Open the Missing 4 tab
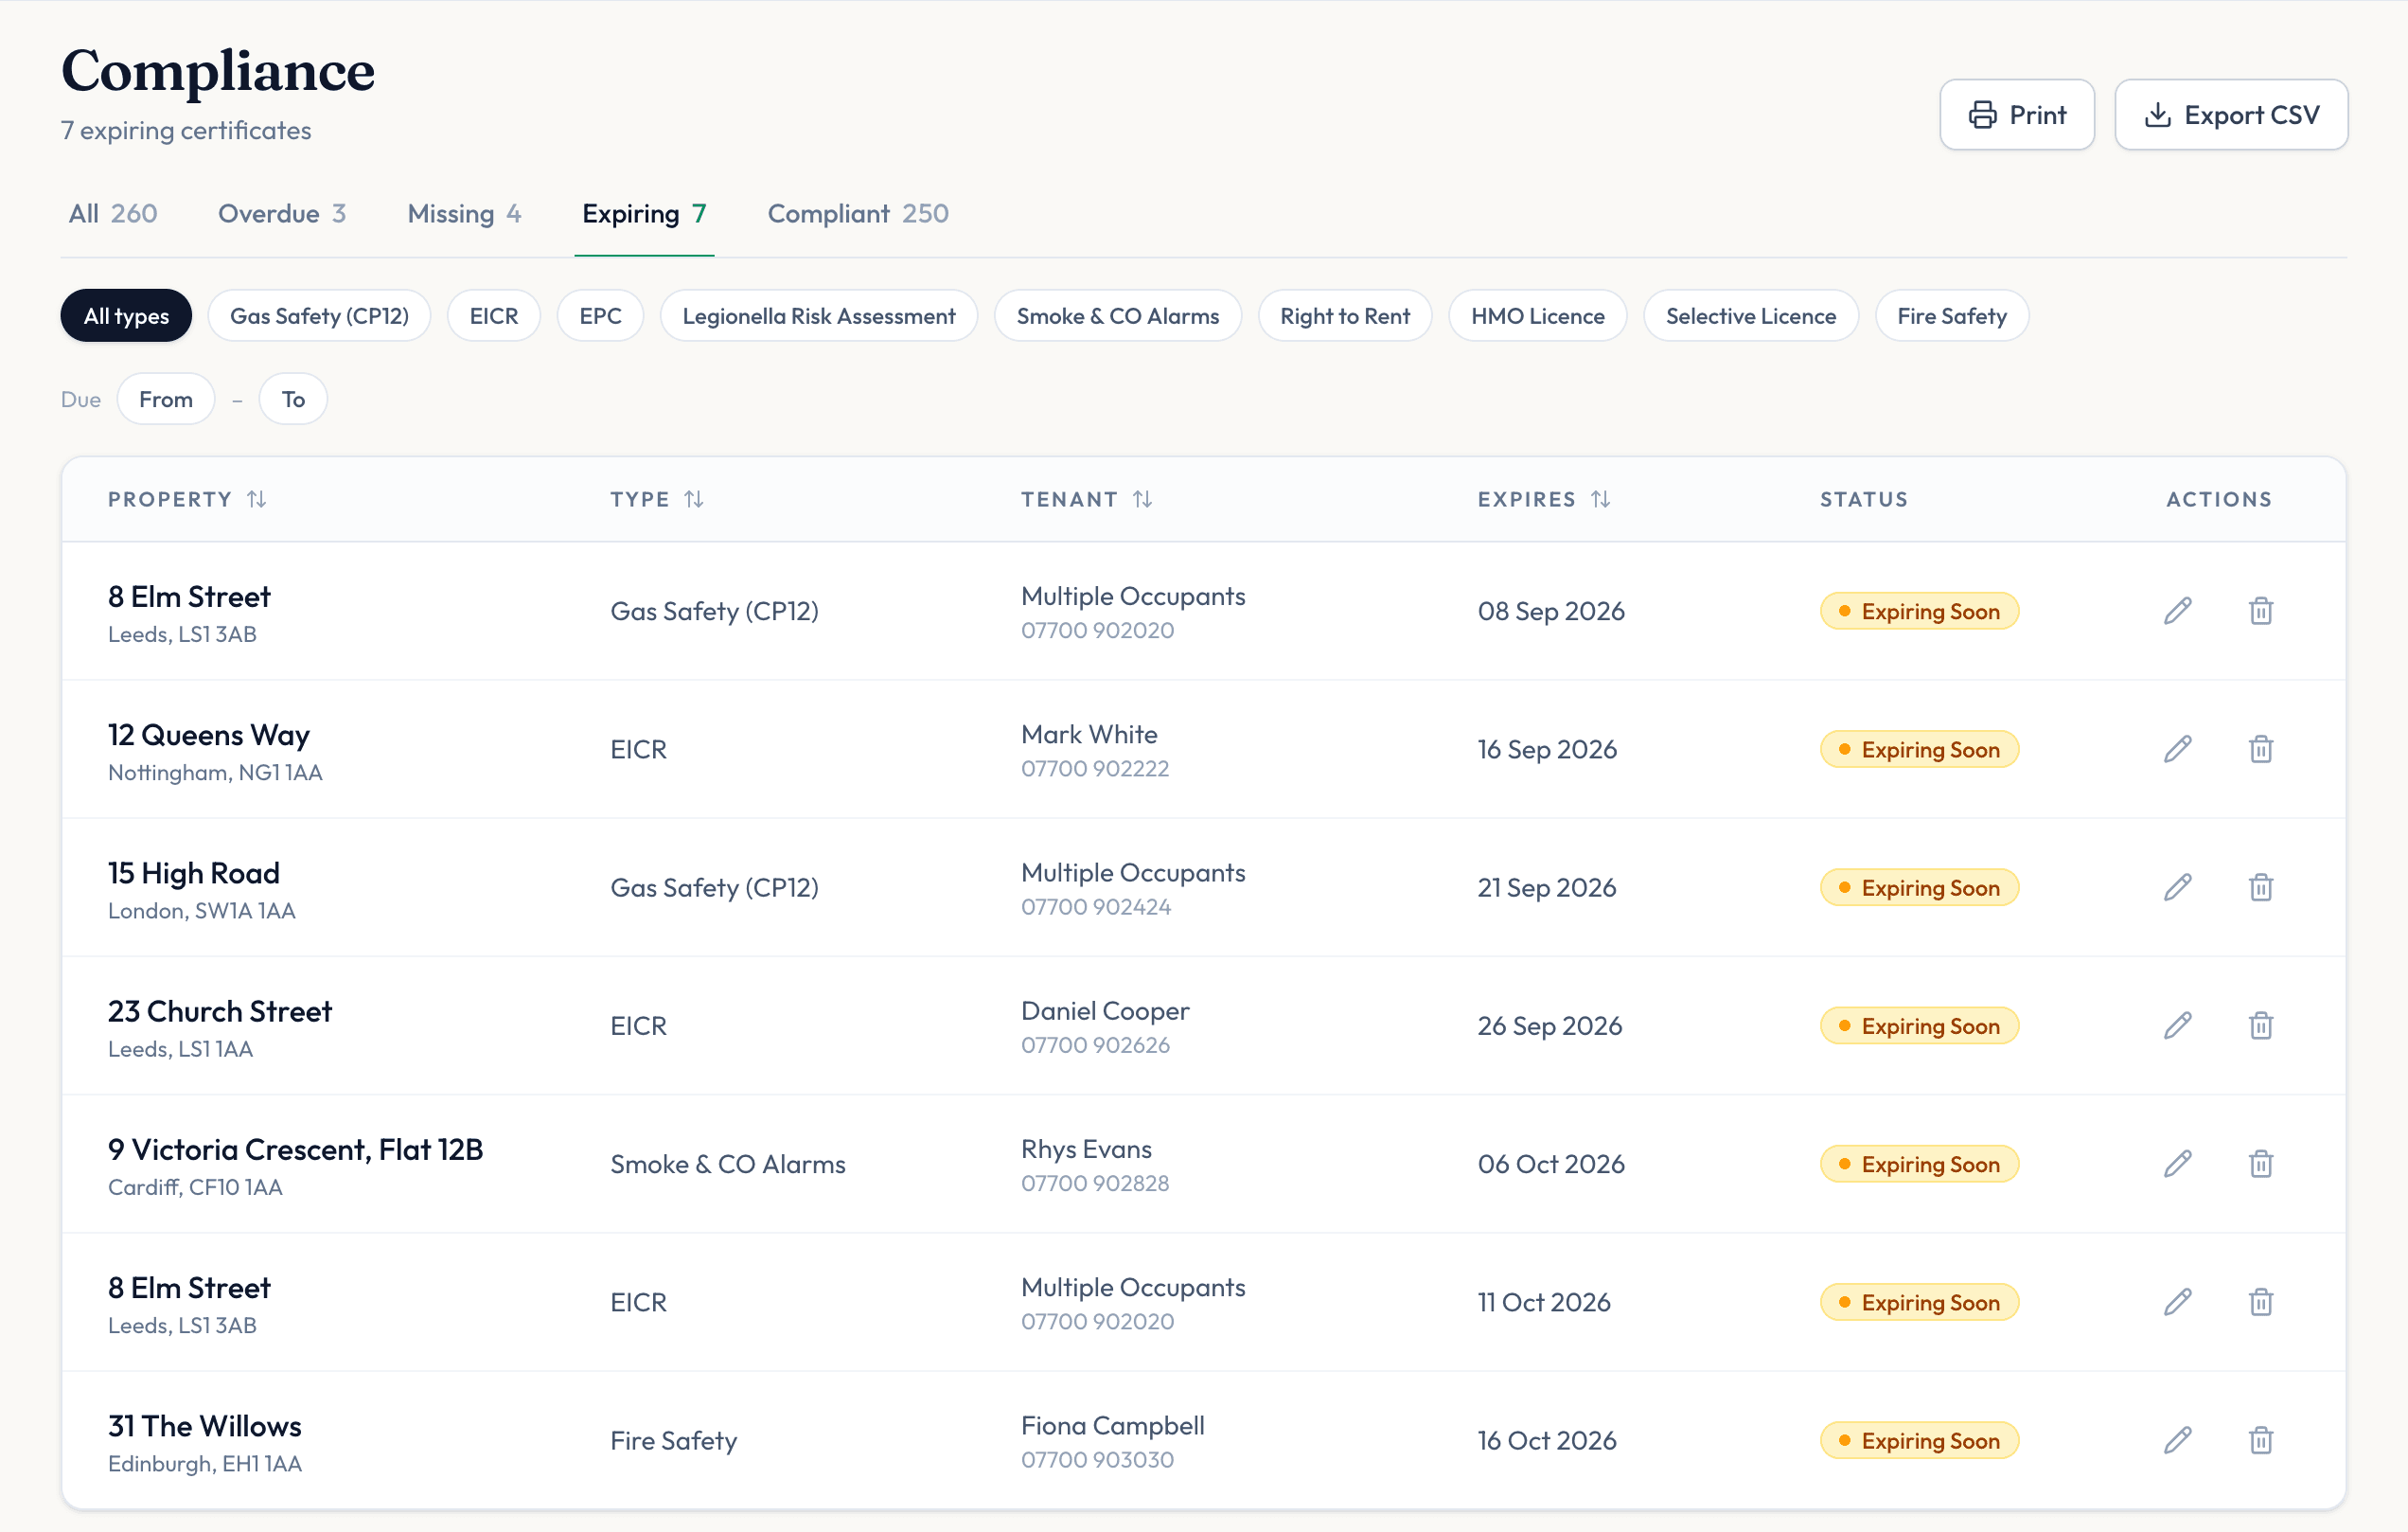The width and height of the screenshot is (2408, 1532). [x=464, y=214]
